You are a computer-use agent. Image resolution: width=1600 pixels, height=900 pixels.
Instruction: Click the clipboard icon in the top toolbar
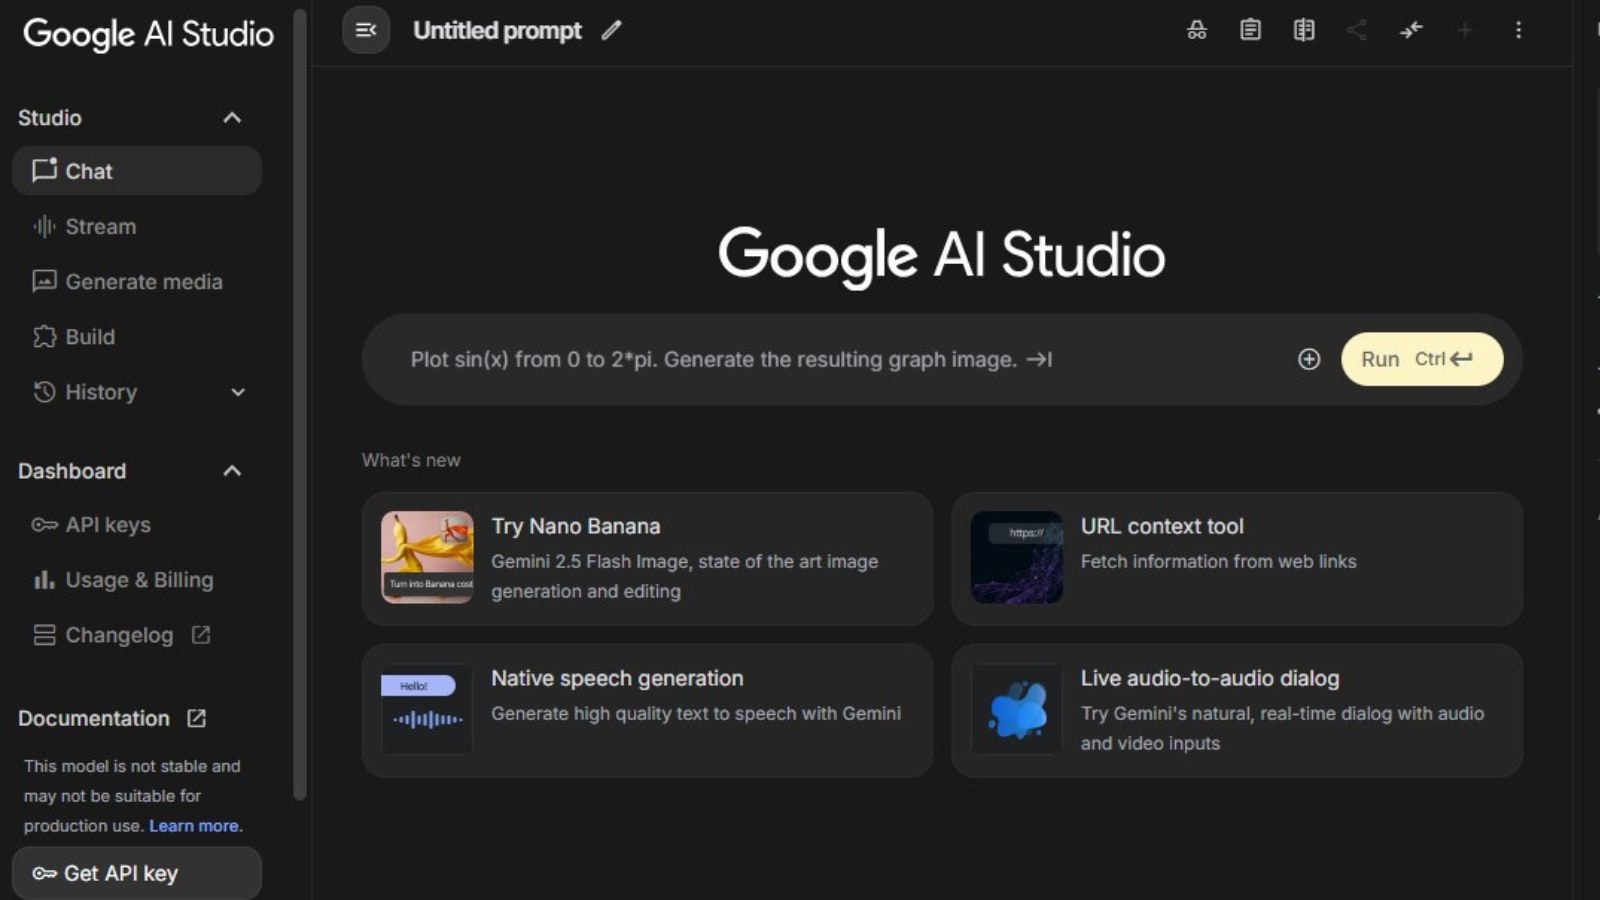tap(1249, 30)
